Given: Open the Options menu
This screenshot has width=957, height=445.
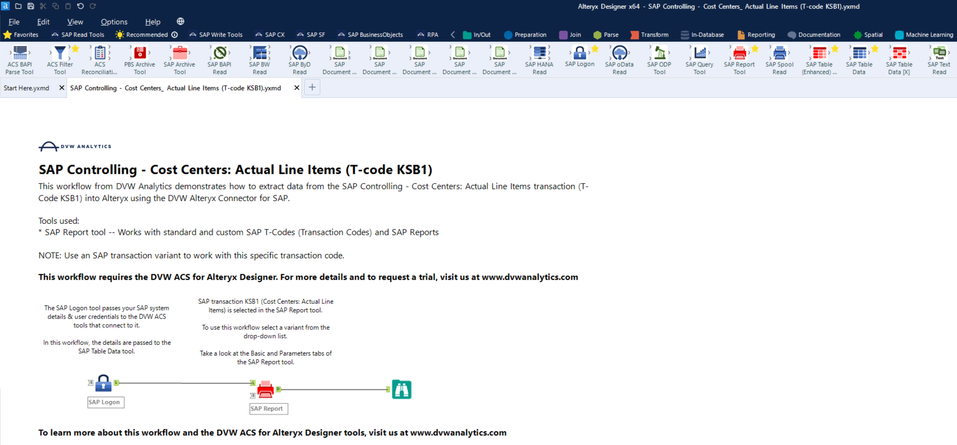Looking at the screenshot, I should 114,22.
